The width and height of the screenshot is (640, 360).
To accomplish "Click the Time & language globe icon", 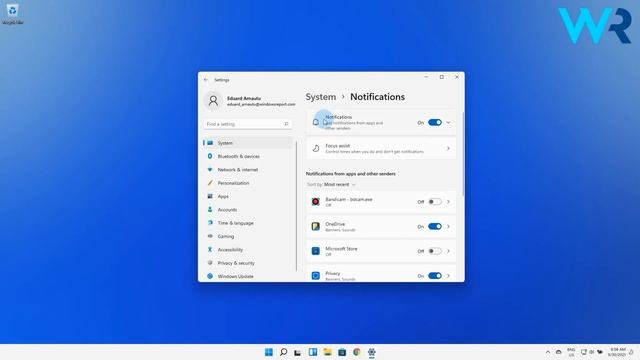I will pyautogui.click(x=210, y=223).
